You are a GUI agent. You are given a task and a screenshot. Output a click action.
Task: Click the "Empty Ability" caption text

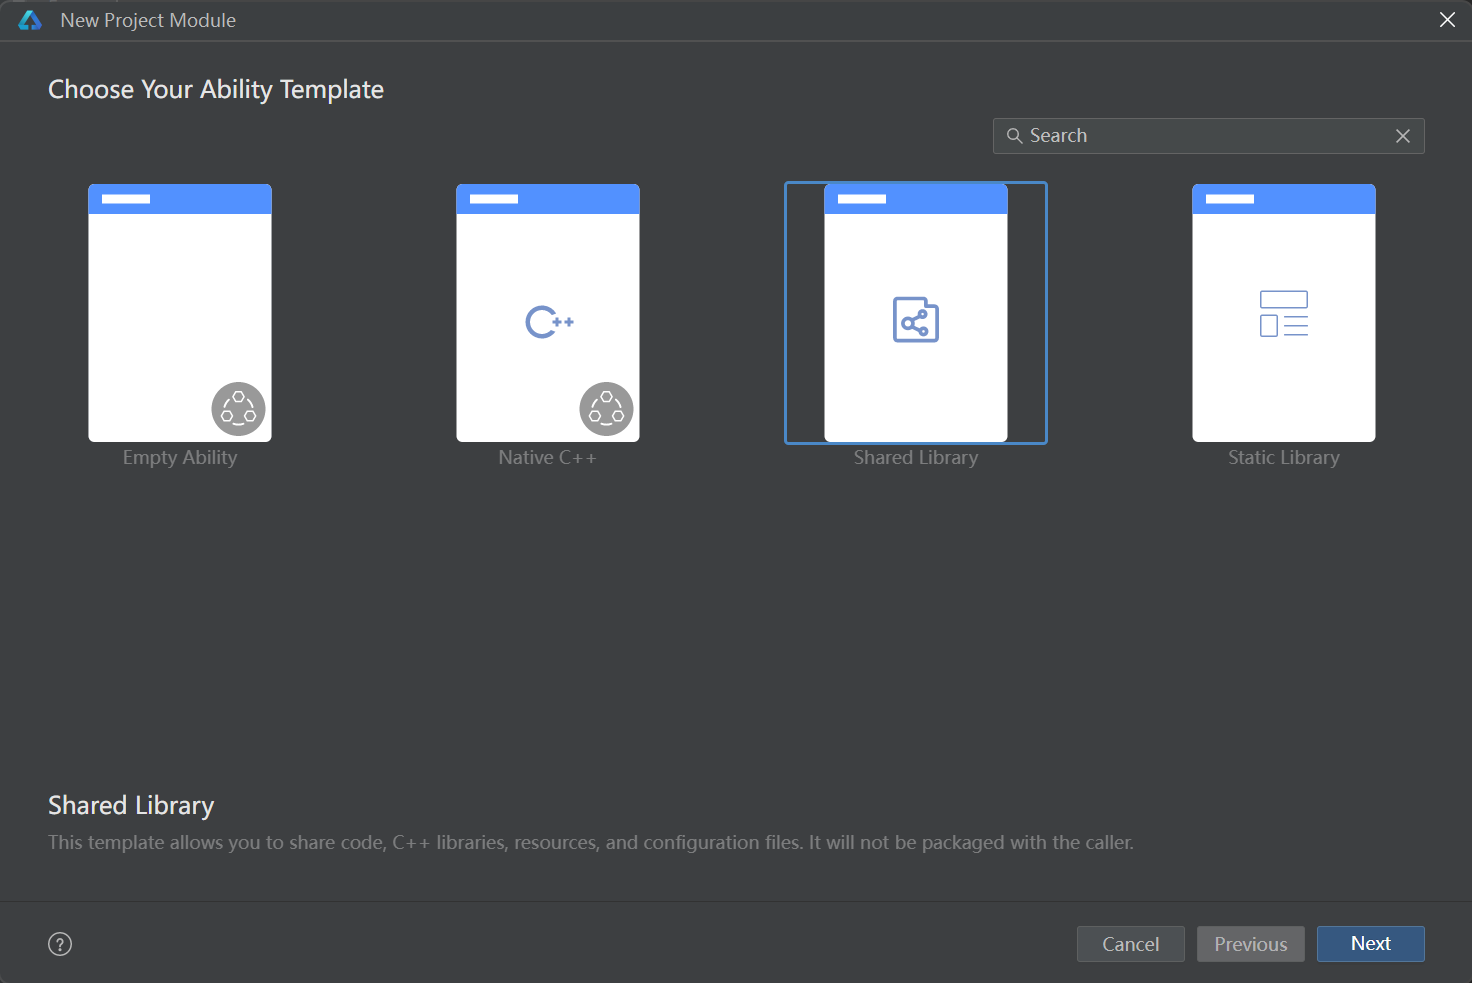tap(180, 458)
